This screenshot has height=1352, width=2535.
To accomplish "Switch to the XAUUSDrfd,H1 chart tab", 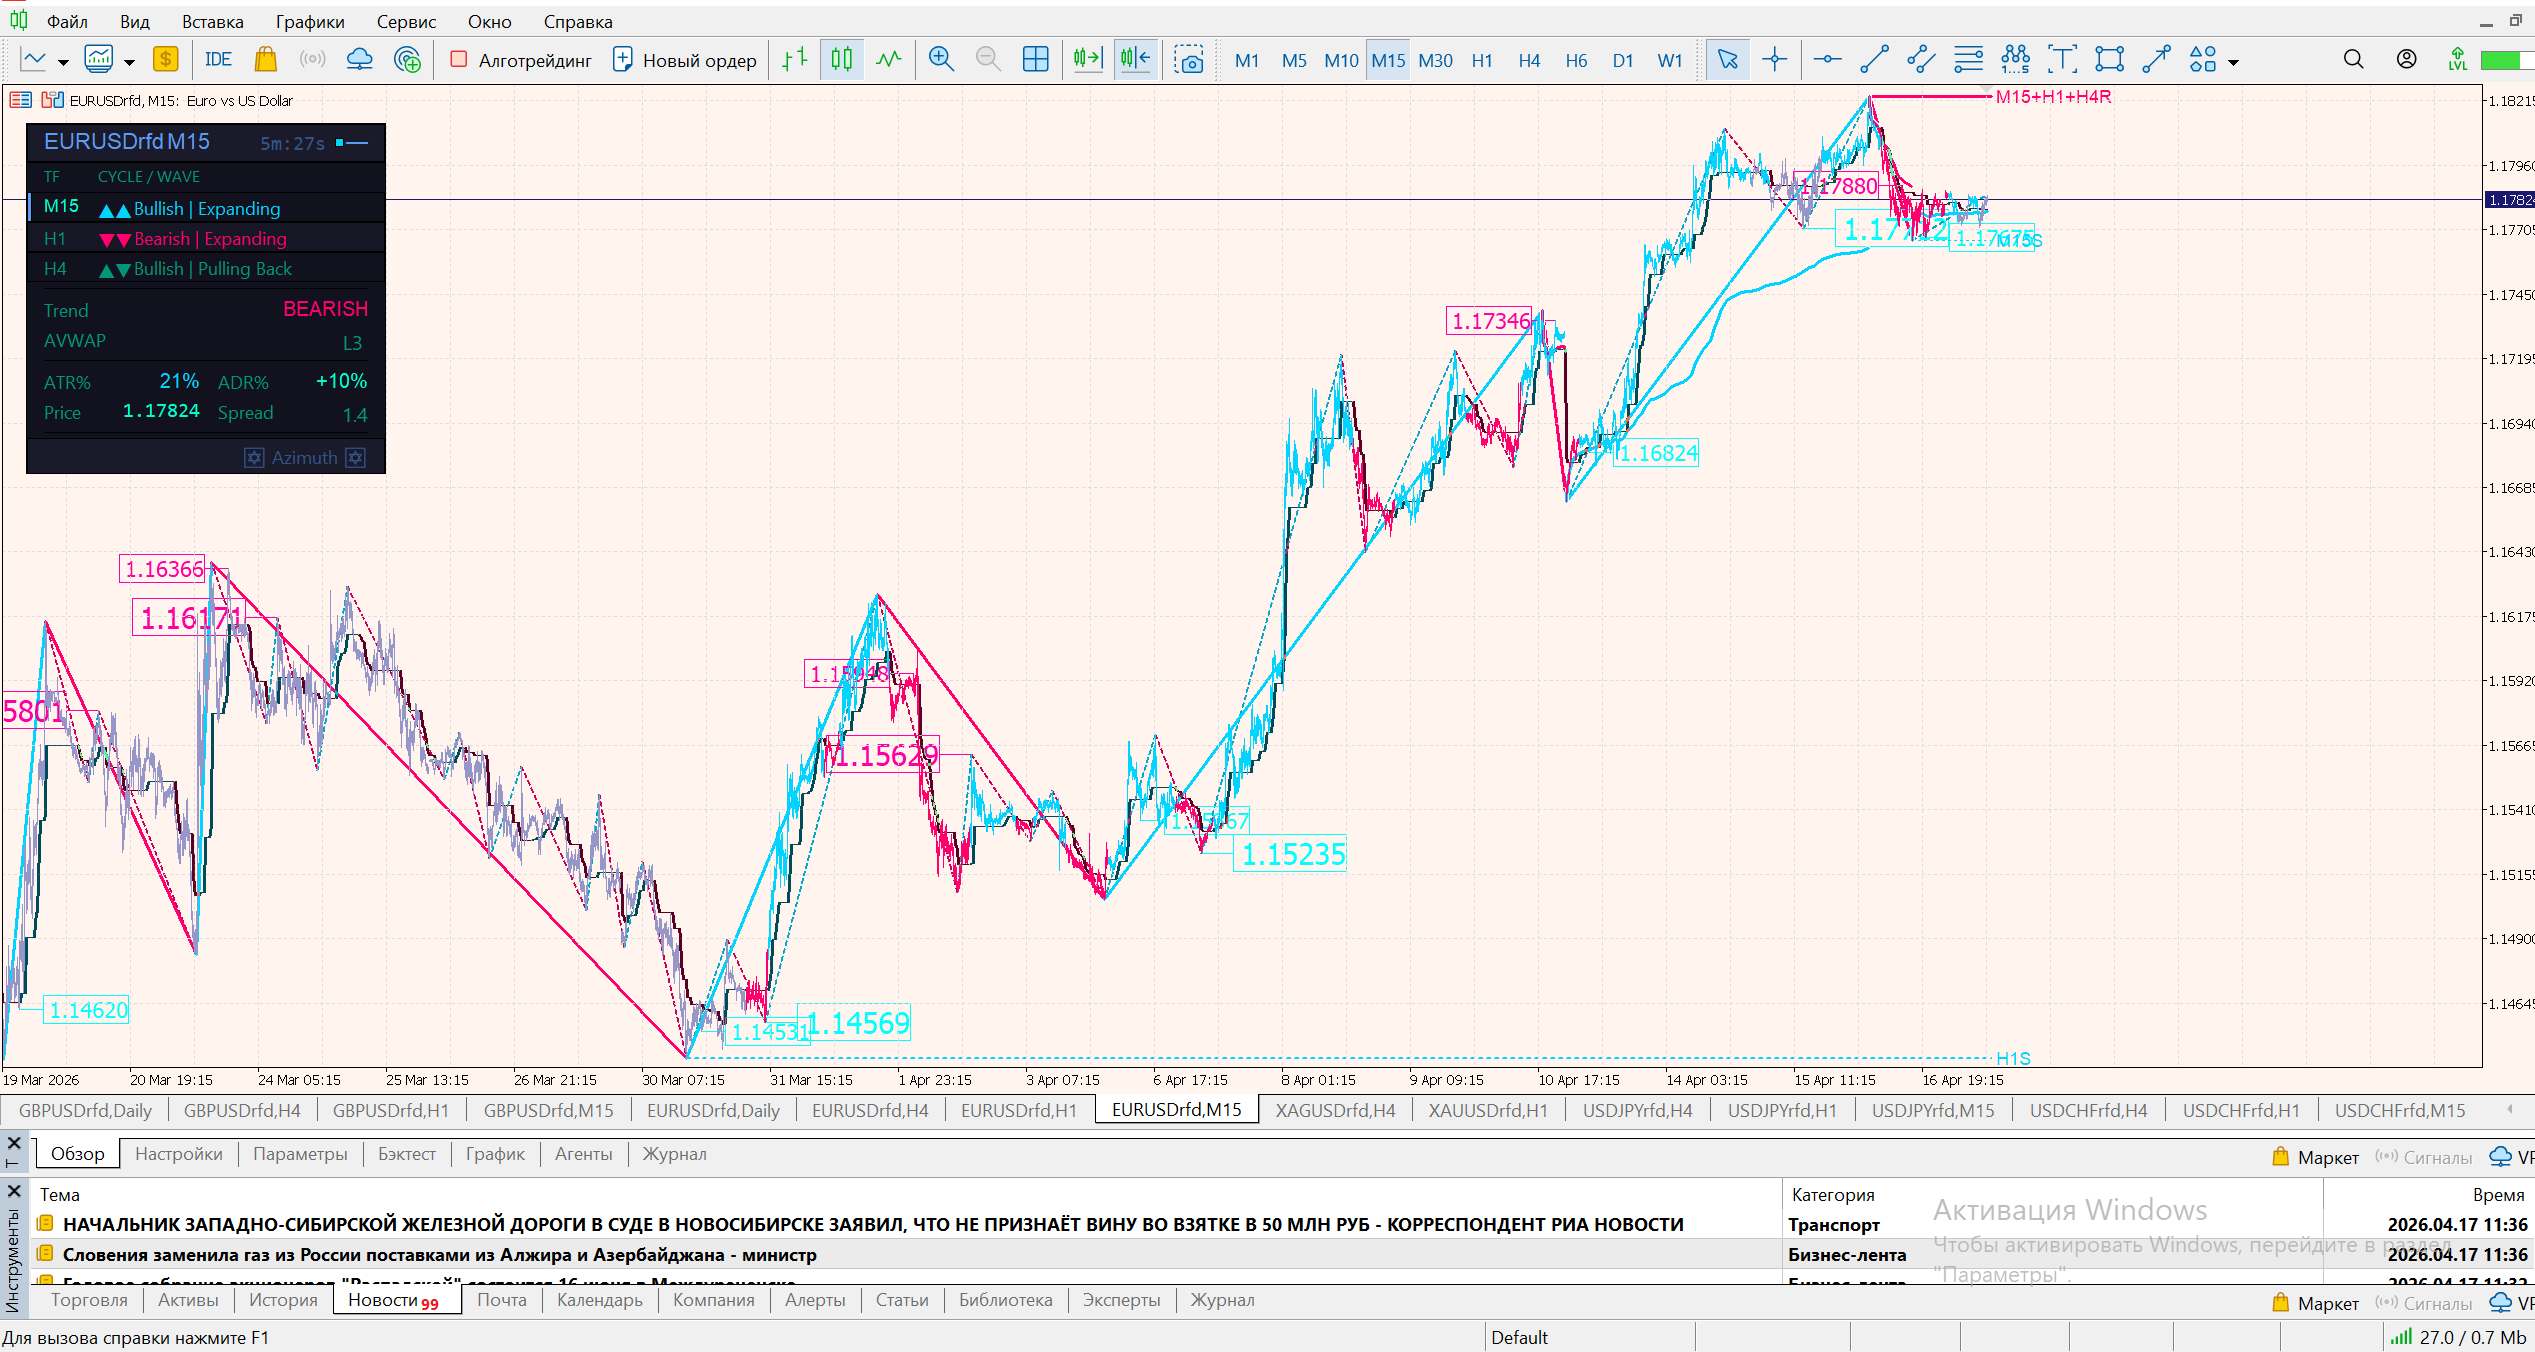I will 1487,1110.
